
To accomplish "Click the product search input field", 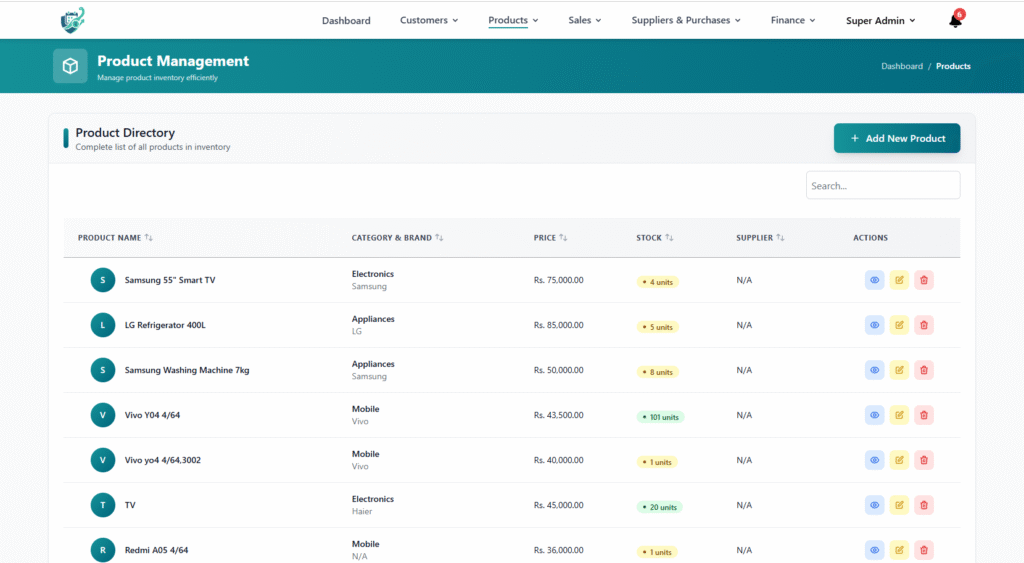I will pos(882,185).
